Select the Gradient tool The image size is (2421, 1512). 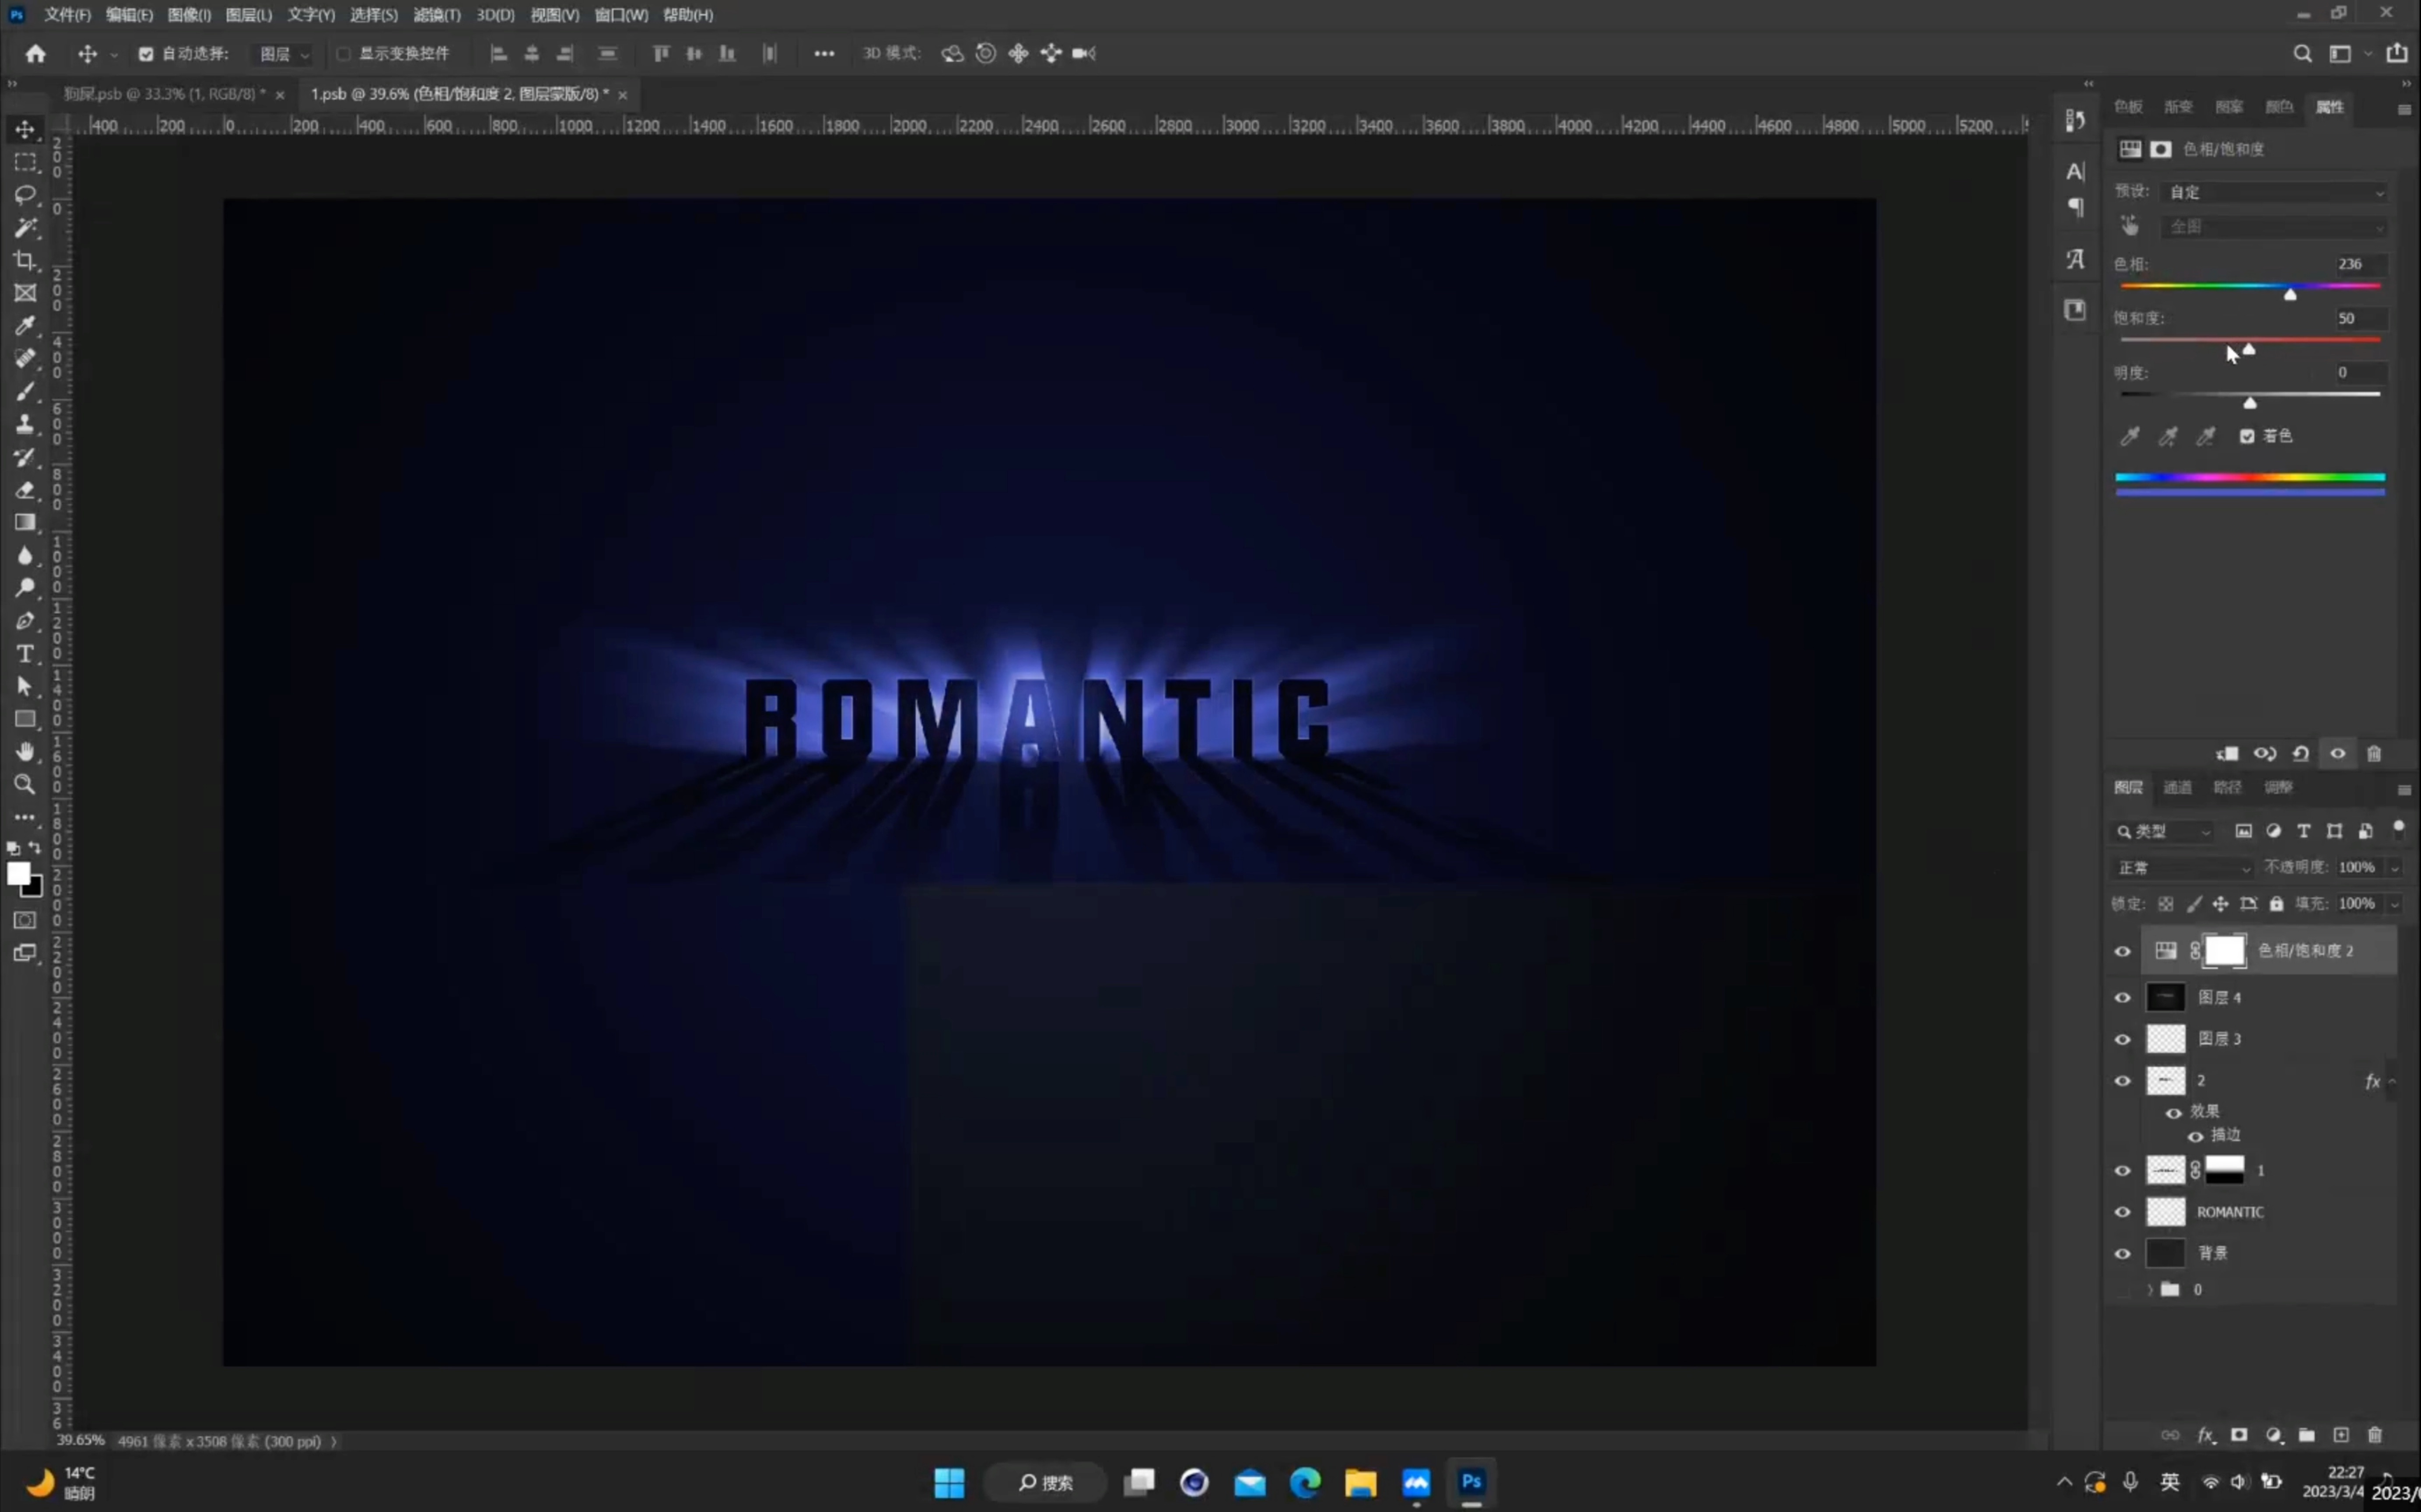pyautogui.click(x=25, y=523)
